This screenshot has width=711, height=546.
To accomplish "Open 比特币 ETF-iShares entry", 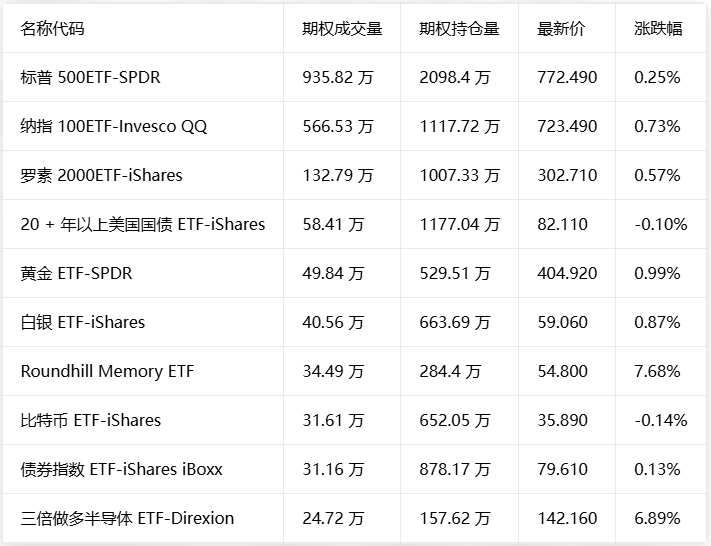I will (x=354, y=420).
